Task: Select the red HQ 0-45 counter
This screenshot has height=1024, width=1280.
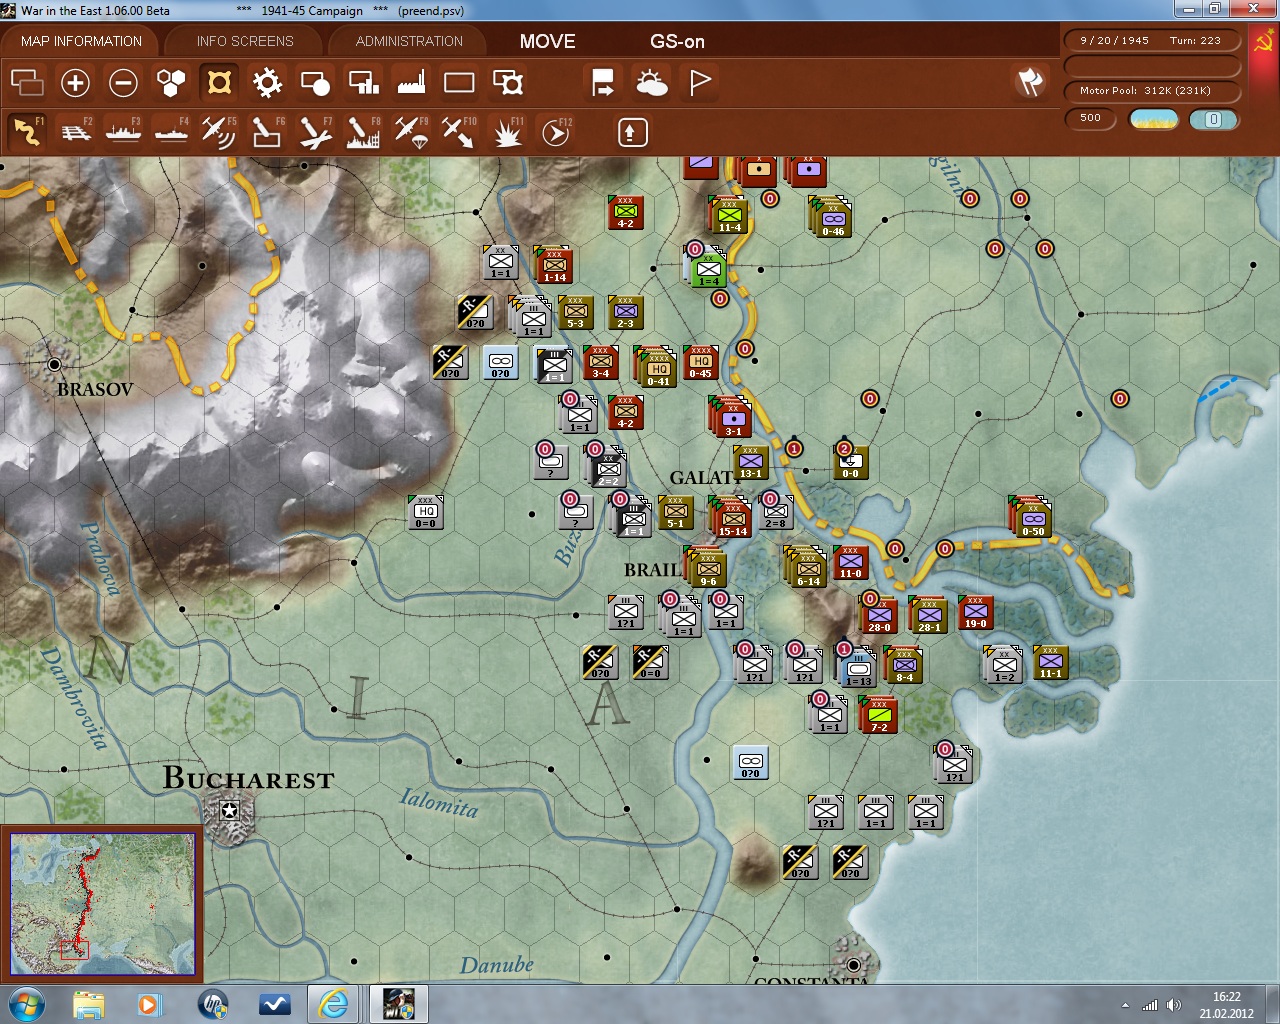Action: pos(701,363)
